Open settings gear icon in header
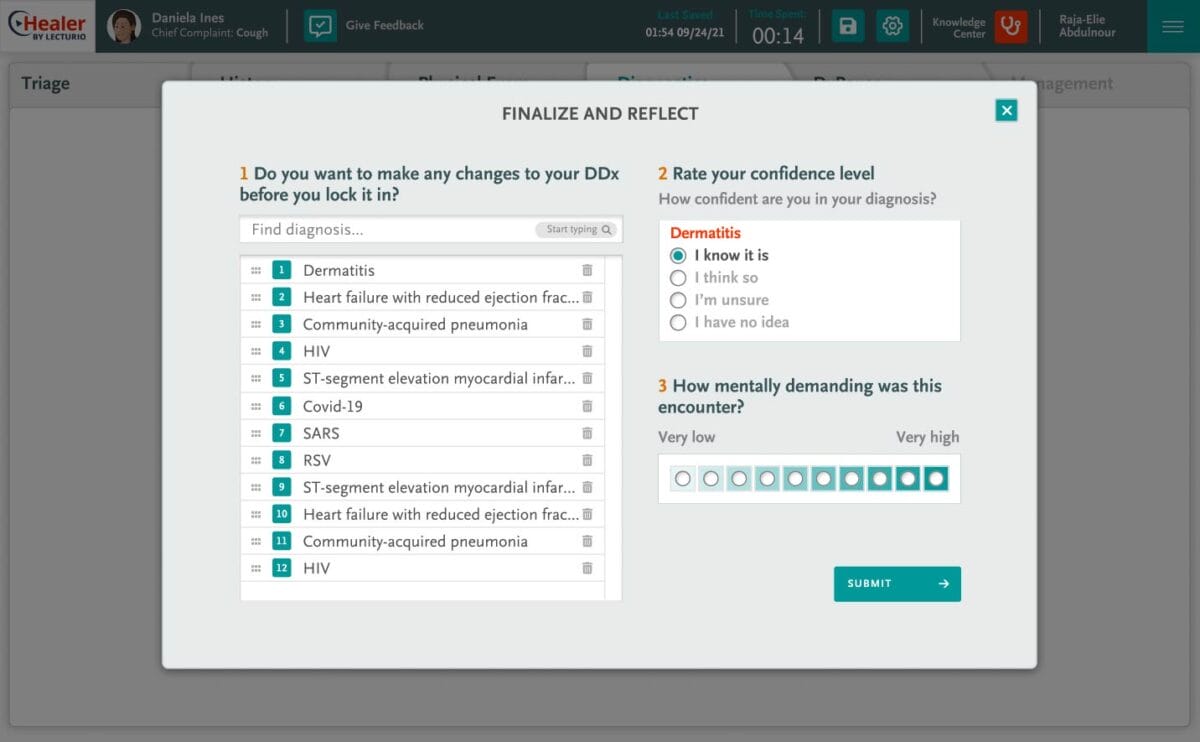This screenshot has width=1200, height=742. [893, 26]
